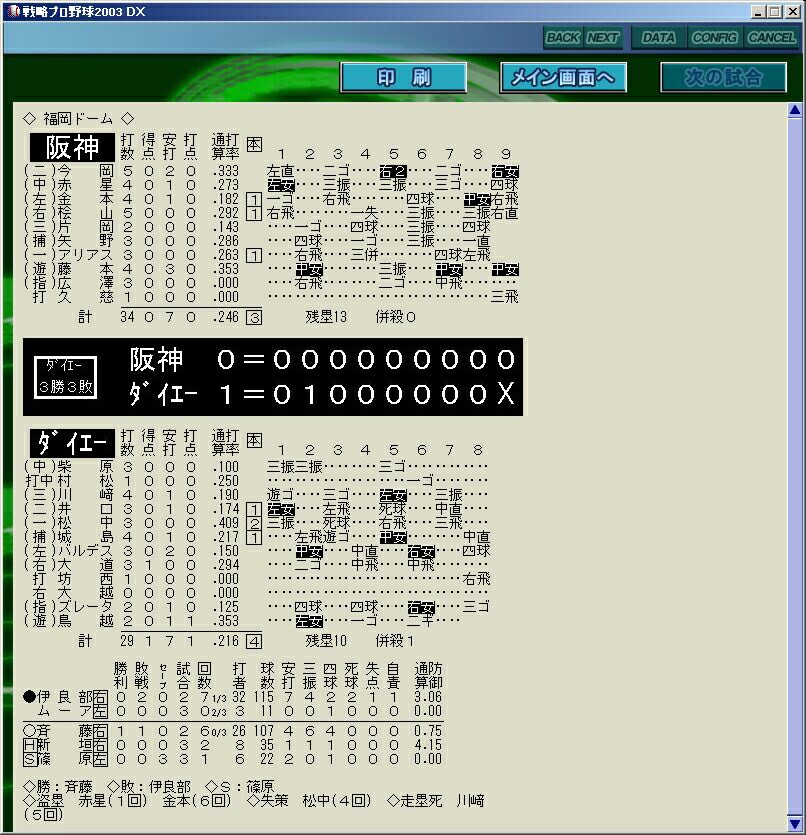Click the 併殺0 double play note
The width and height of the screenshot is (806, 835).
(396, 317)
